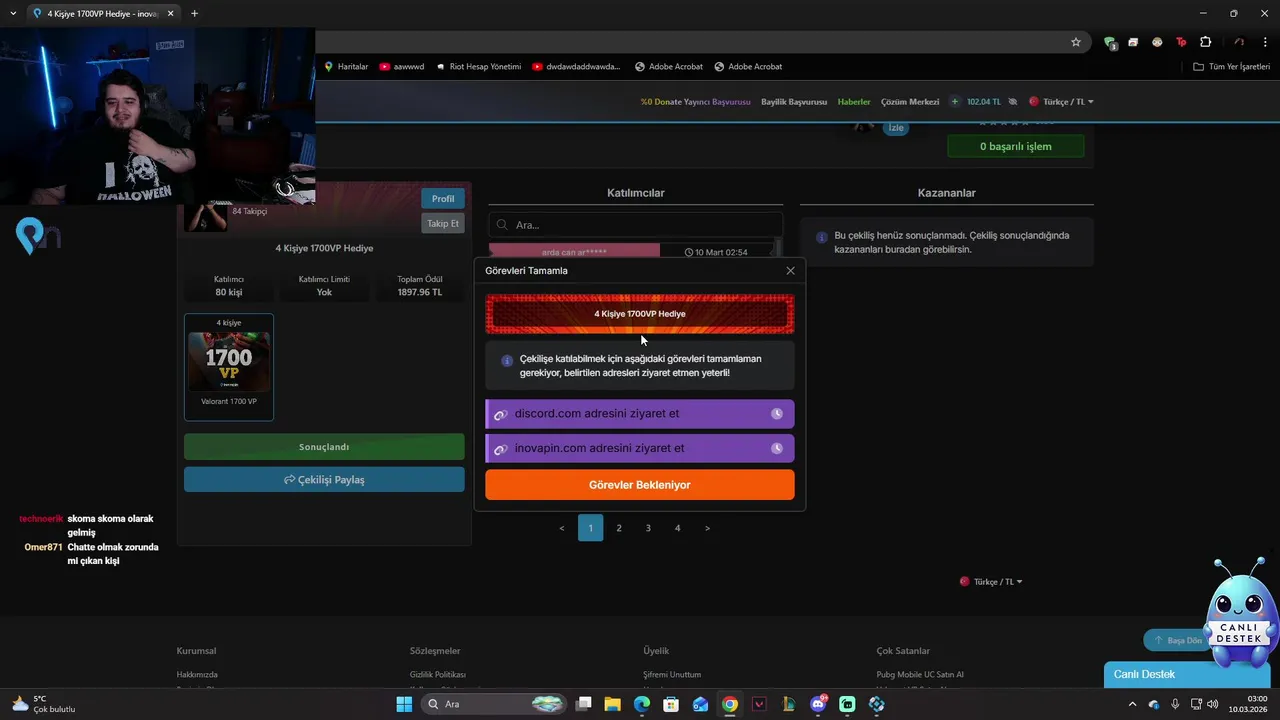
Task: Open Hakkımızda footer link
Action: 197,675
